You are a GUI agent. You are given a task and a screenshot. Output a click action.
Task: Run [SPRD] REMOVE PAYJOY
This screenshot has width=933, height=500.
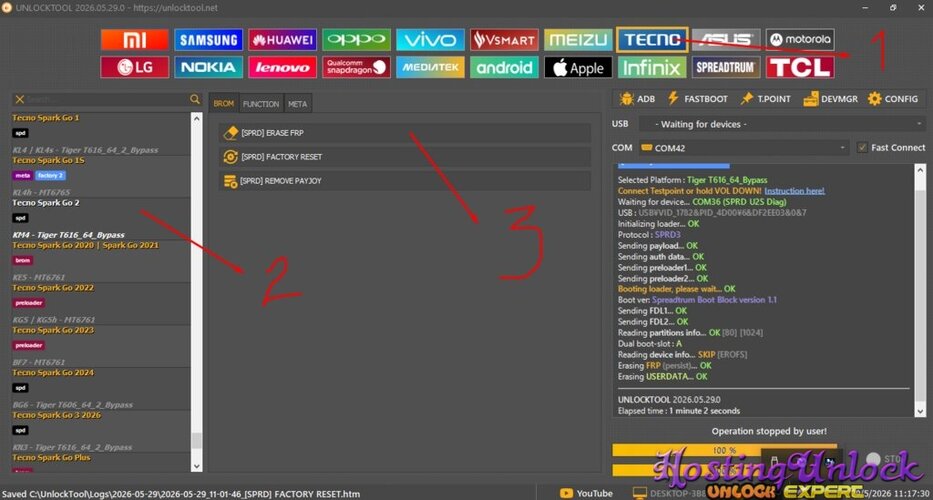pyautogui.click(x=405, y=180)
